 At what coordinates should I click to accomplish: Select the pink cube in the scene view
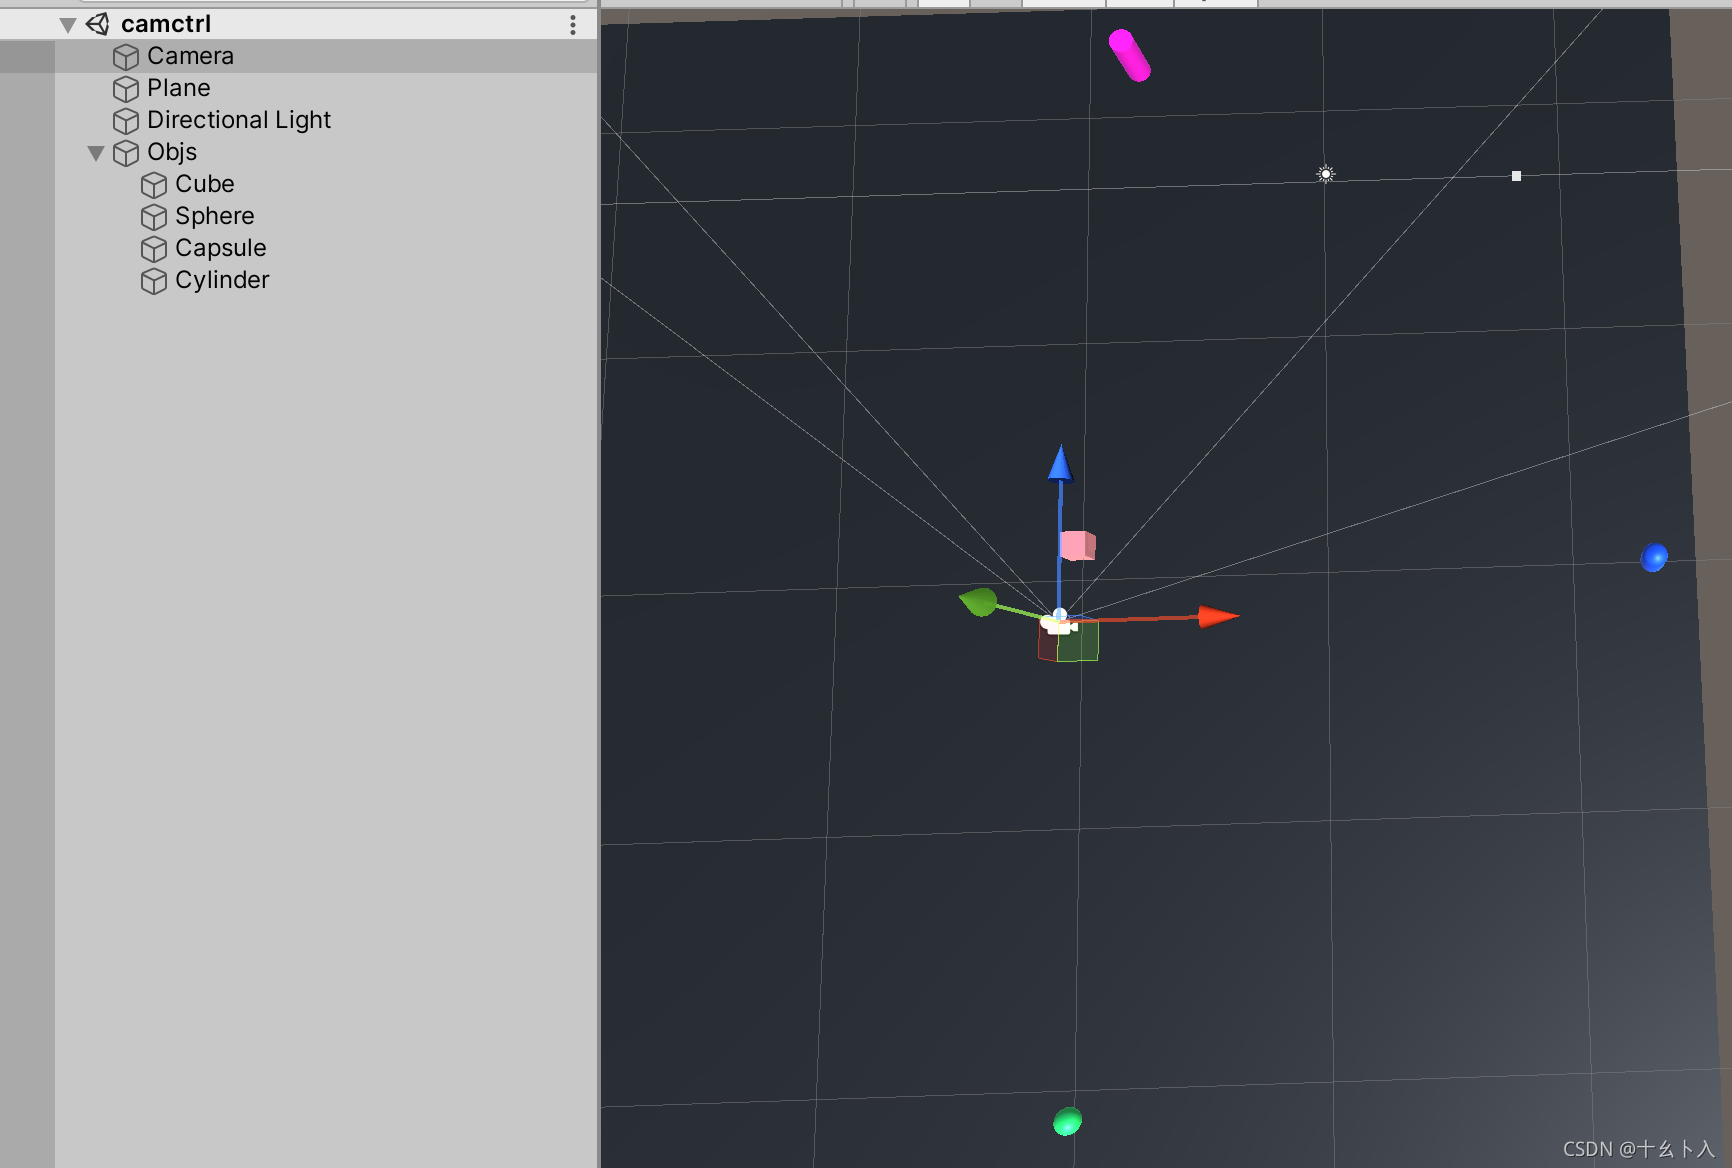pyautogui.click(x=1077, y=545)
